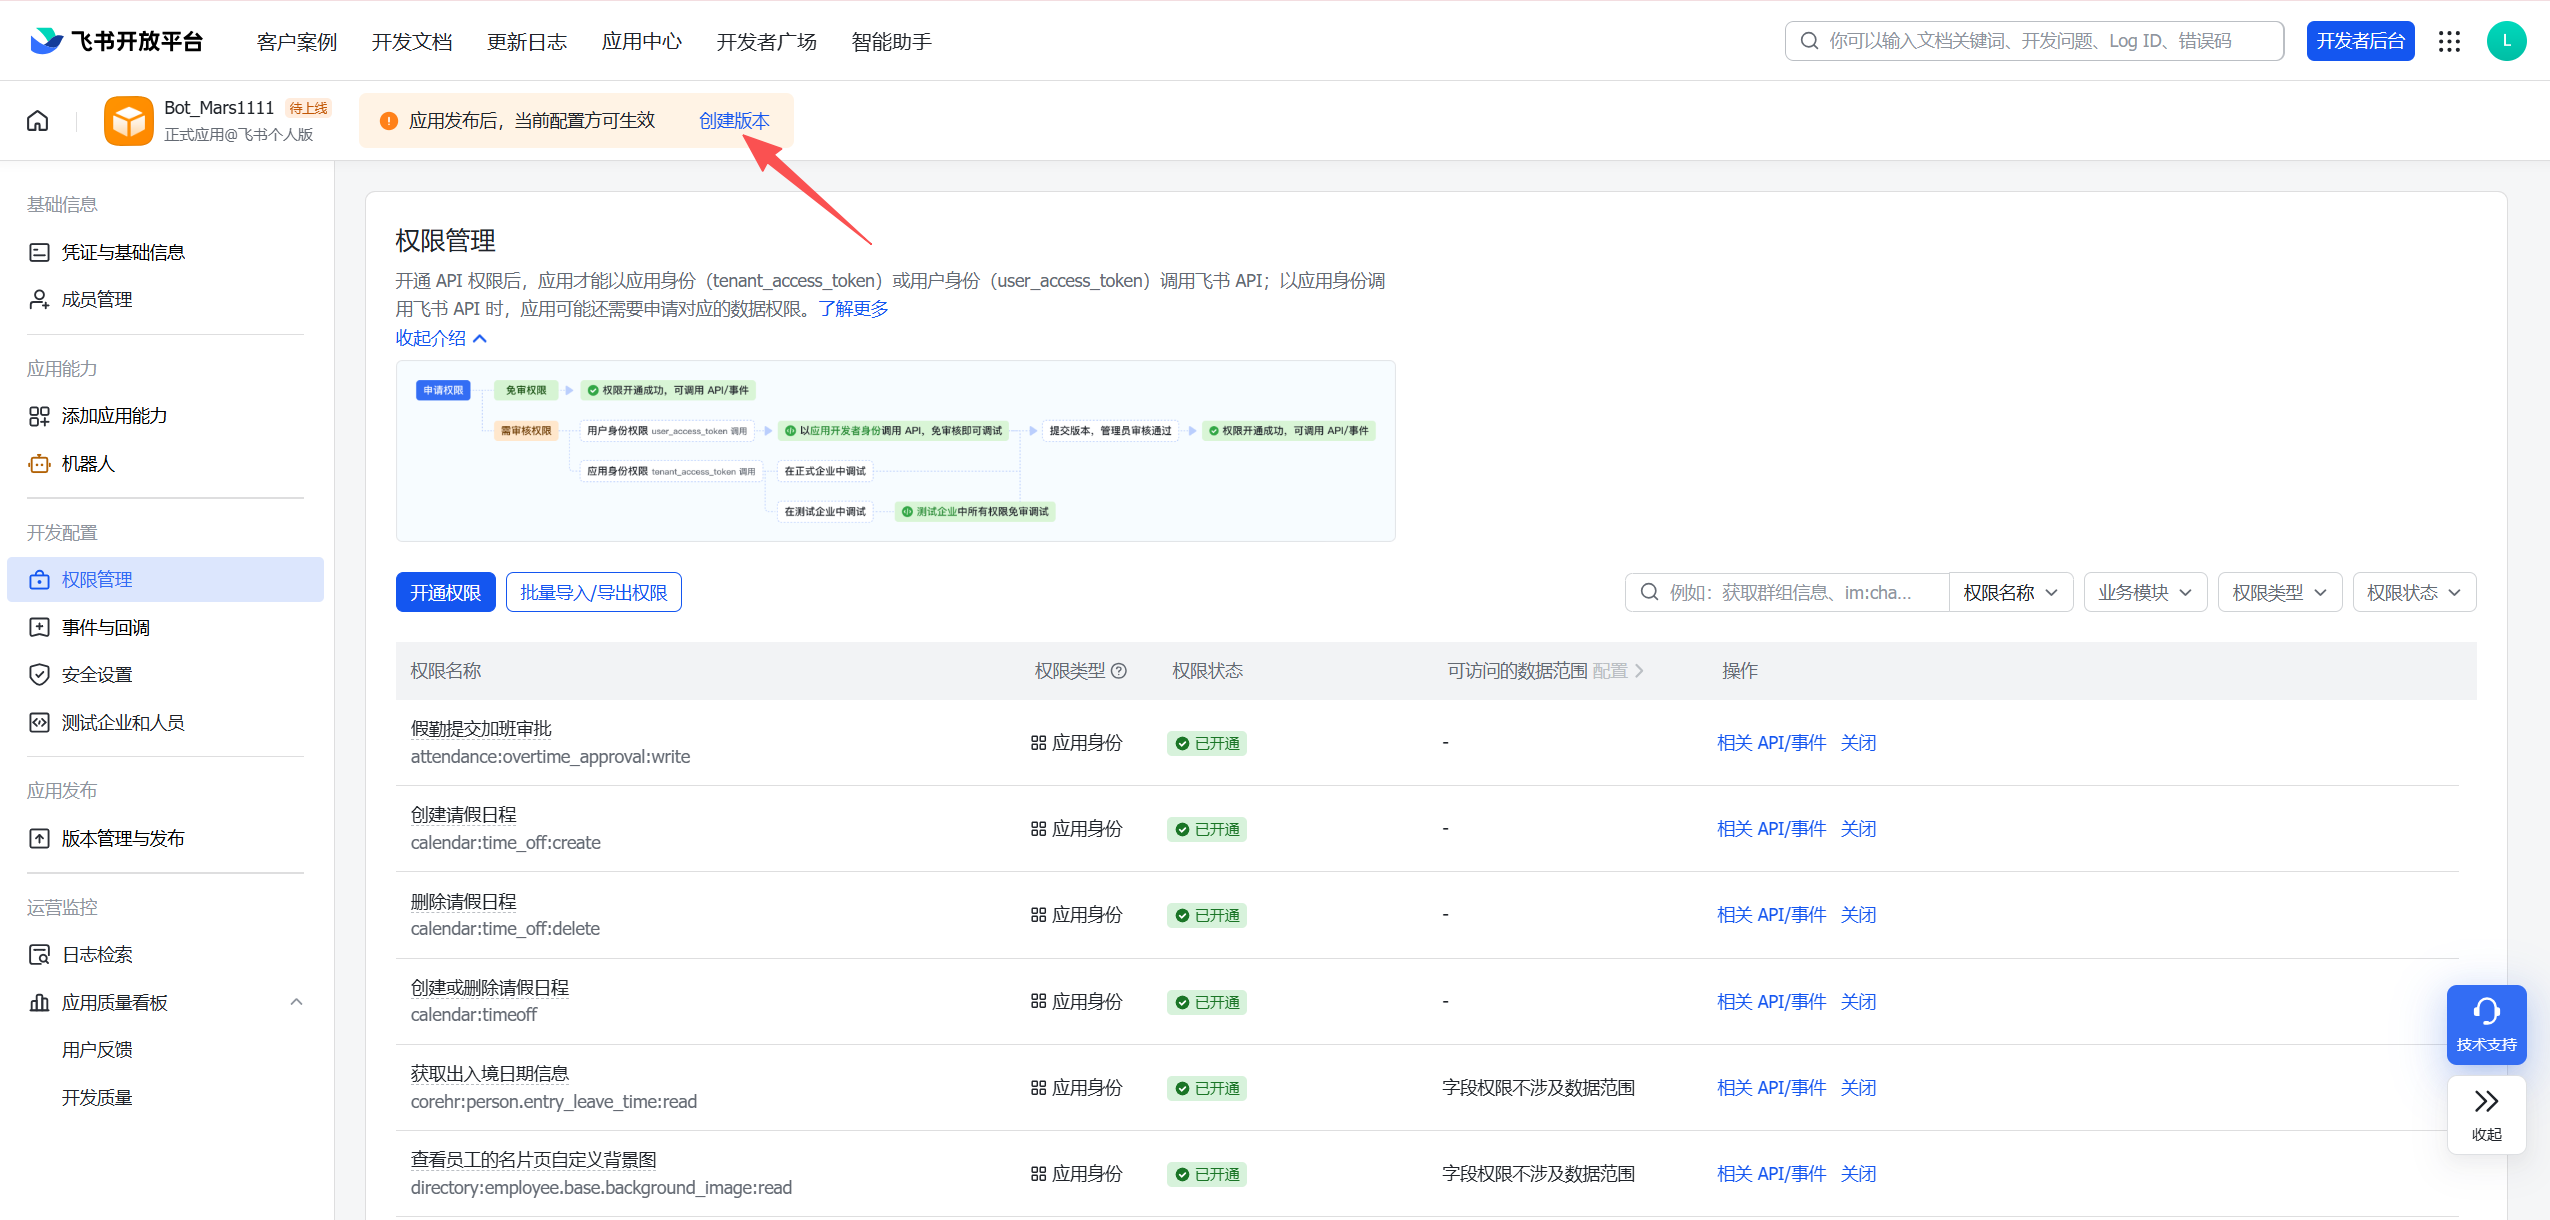Collapse the floating panel via double-arrow icon
This screenshot has height=1220, width=2550.
[x=2486, y=1102]
